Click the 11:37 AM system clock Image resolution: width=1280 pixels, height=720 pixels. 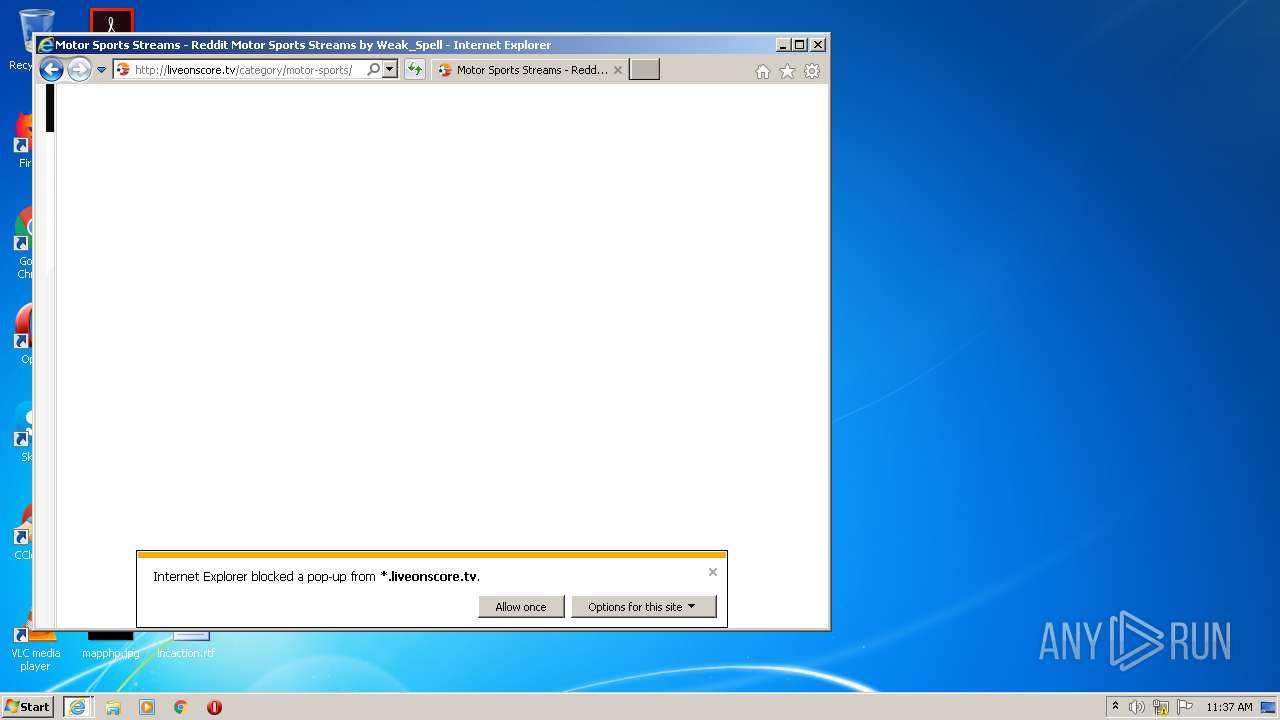click(1229, 707)
